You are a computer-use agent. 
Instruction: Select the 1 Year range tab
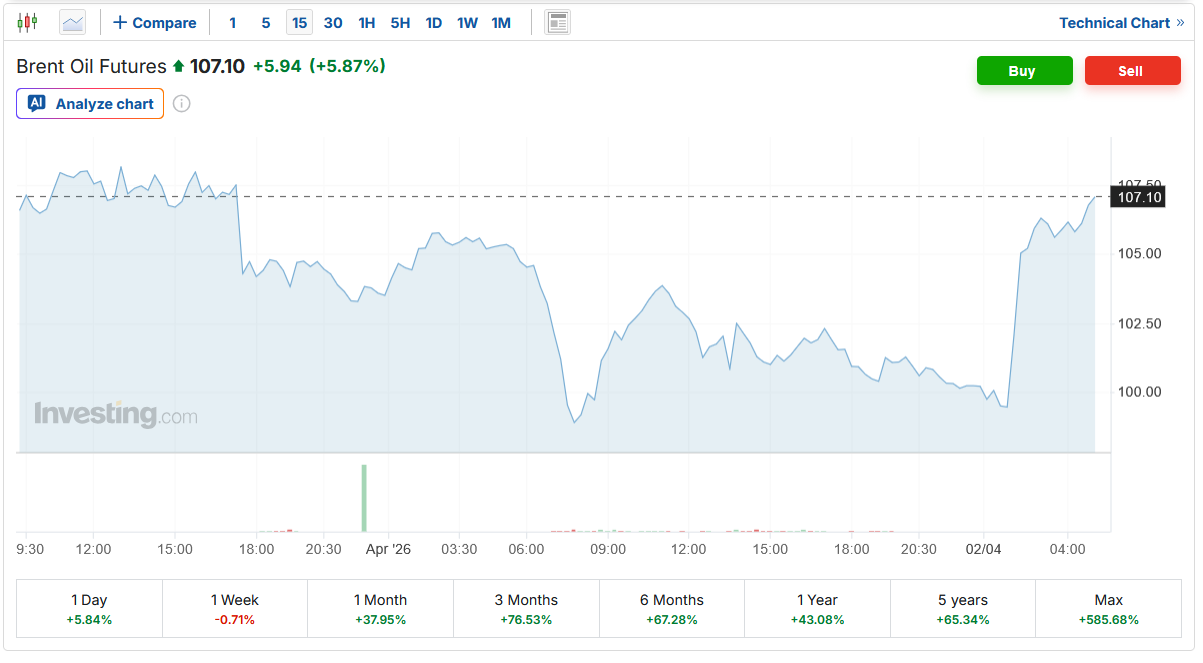[817, 609]
